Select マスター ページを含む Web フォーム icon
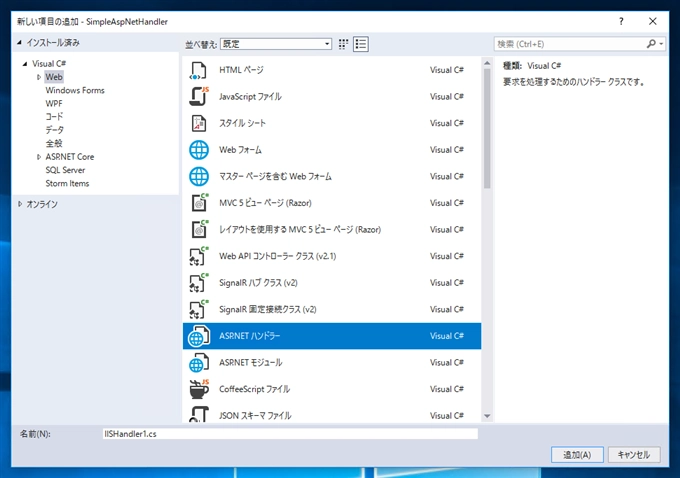Image resolution: width=680 pixels, height=478 pixels. (x=199, y=177)
